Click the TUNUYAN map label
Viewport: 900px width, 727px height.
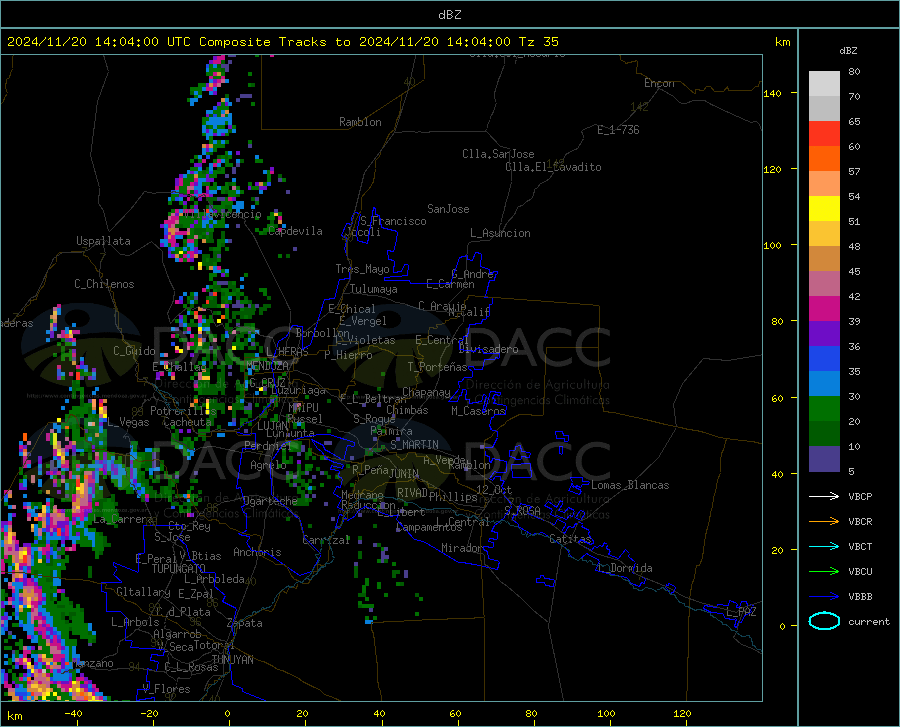point(232,660)
